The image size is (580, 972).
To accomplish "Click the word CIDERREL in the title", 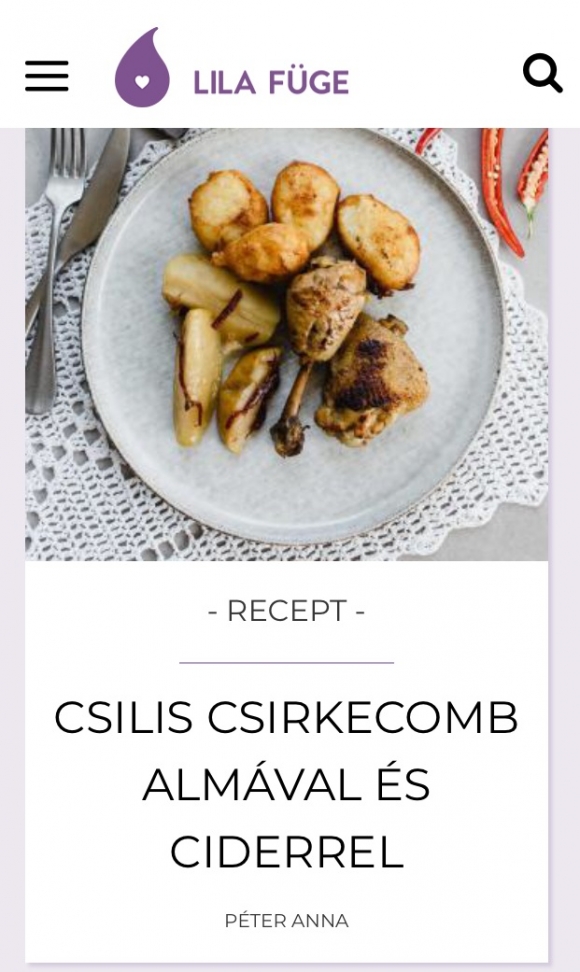I will coord(286,852).
